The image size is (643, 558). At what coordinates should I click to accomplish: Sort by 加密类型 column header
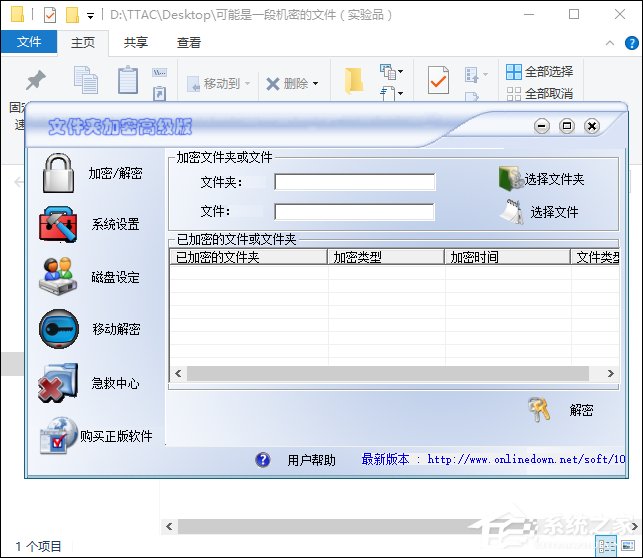pos(386,257)
